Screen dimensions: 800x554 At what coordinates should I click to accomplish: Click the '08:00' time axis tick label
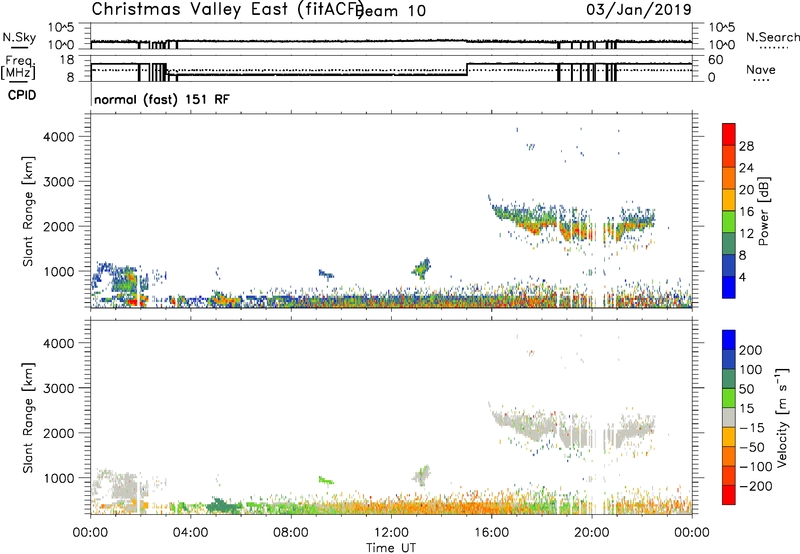(291, 533)
